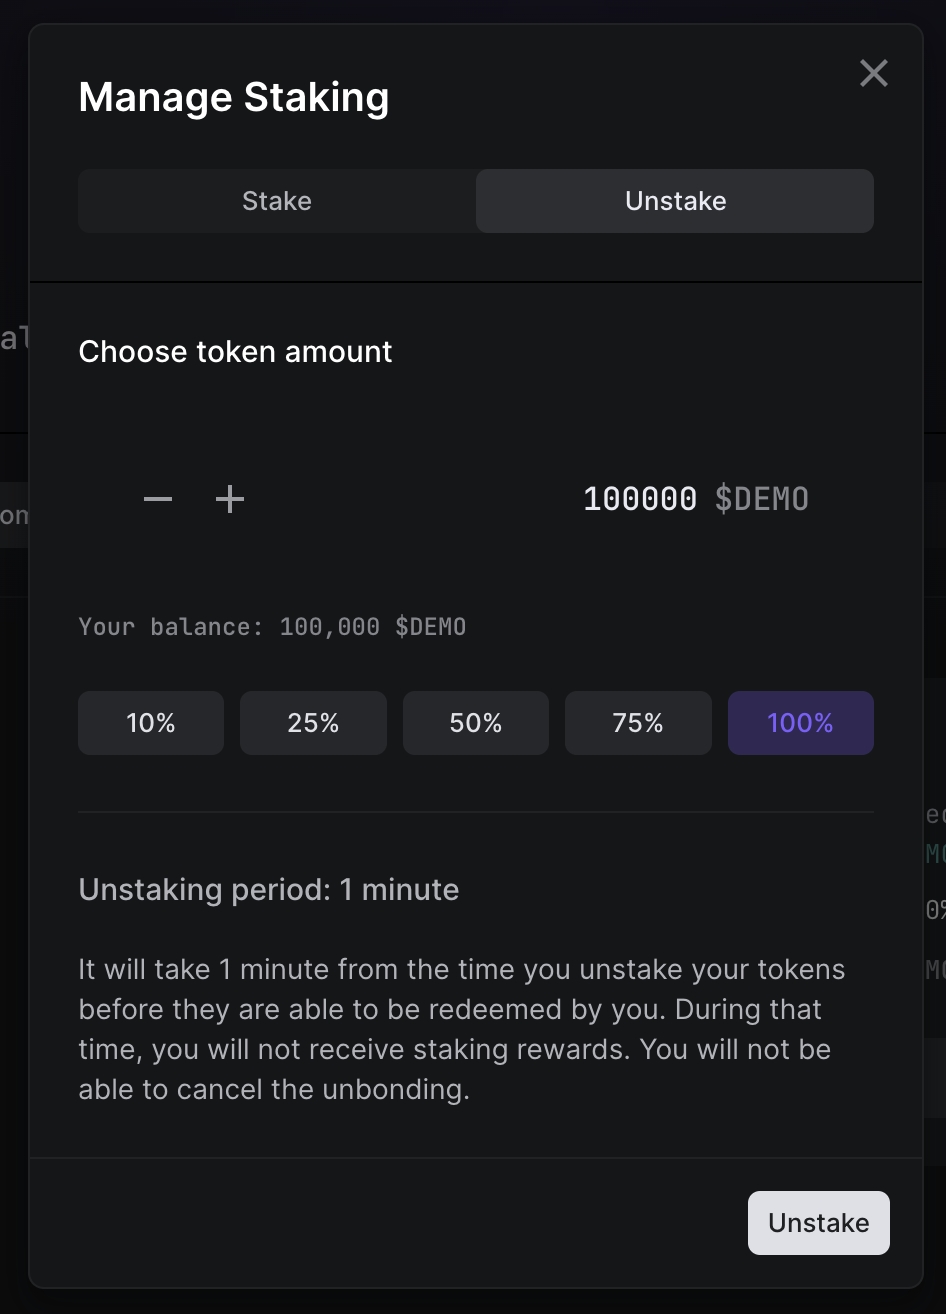
Task: Click the 'Choose token amount' label
Action: [235, 352]
